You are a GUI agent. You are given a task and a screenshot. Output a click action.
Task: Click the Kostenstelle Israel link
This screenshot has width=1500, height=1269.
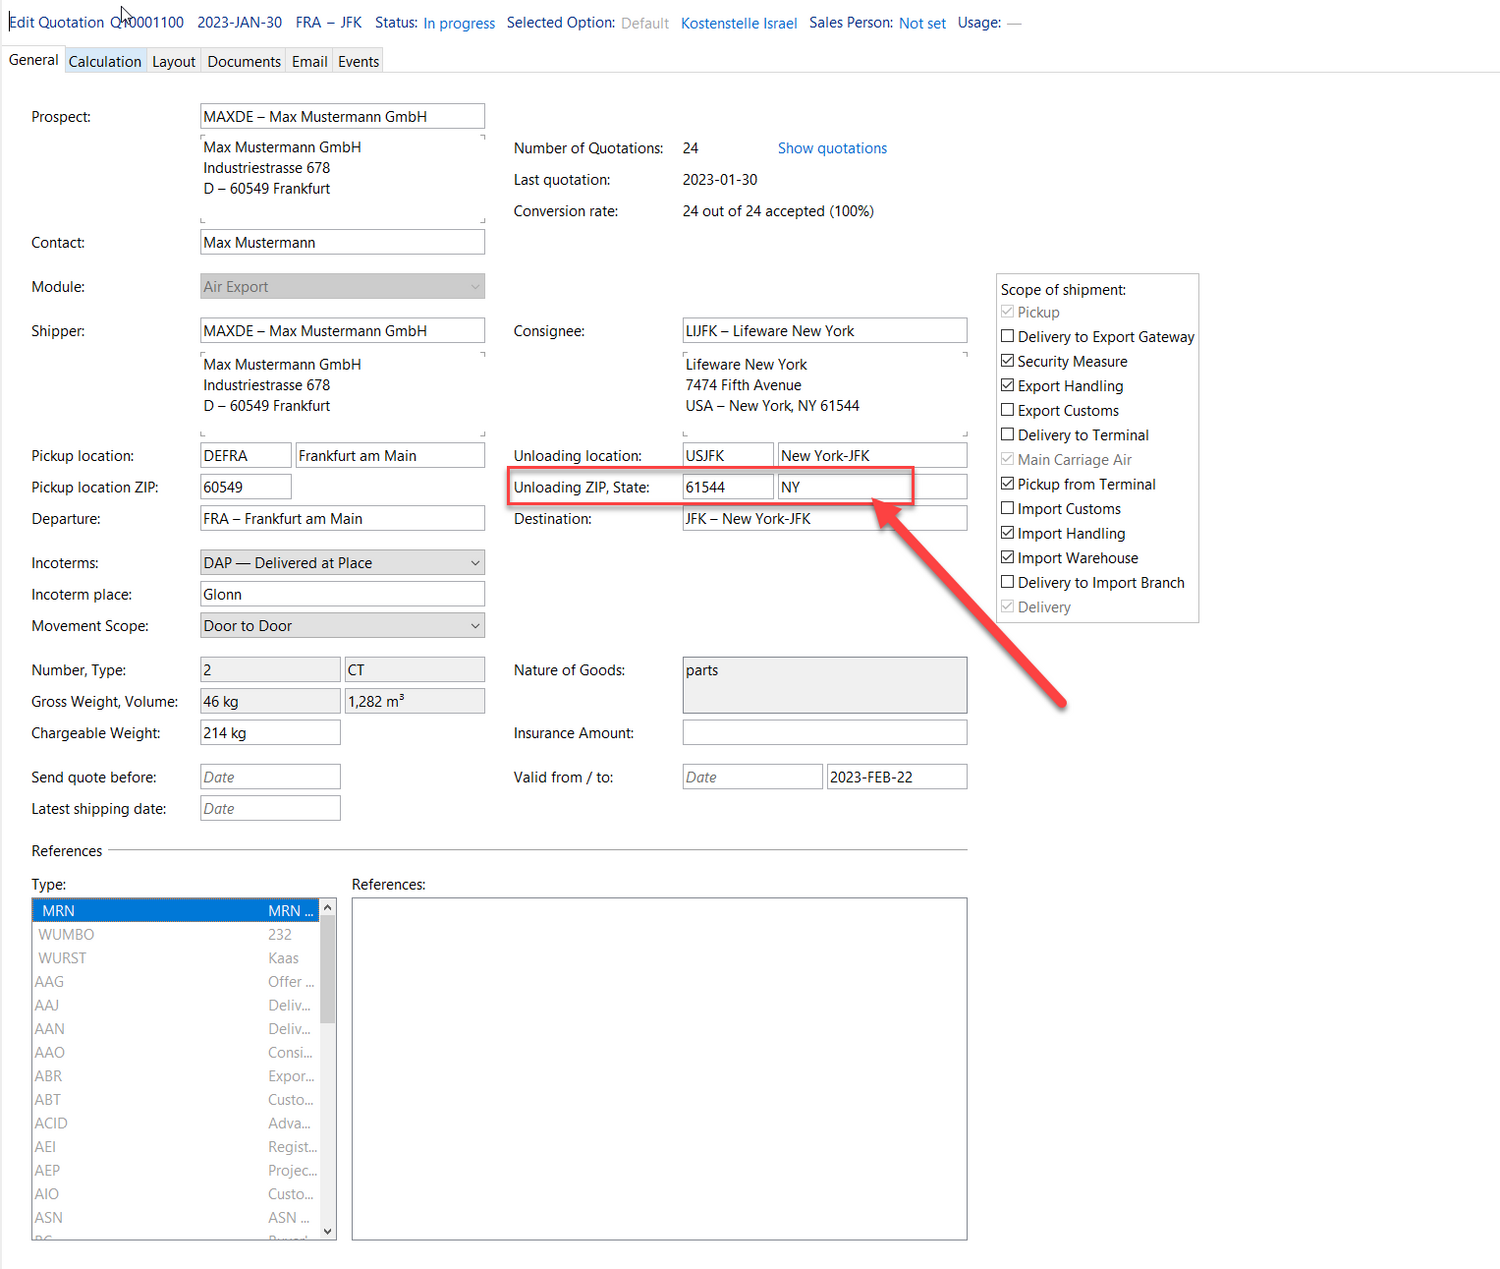[x=739, y=23]
